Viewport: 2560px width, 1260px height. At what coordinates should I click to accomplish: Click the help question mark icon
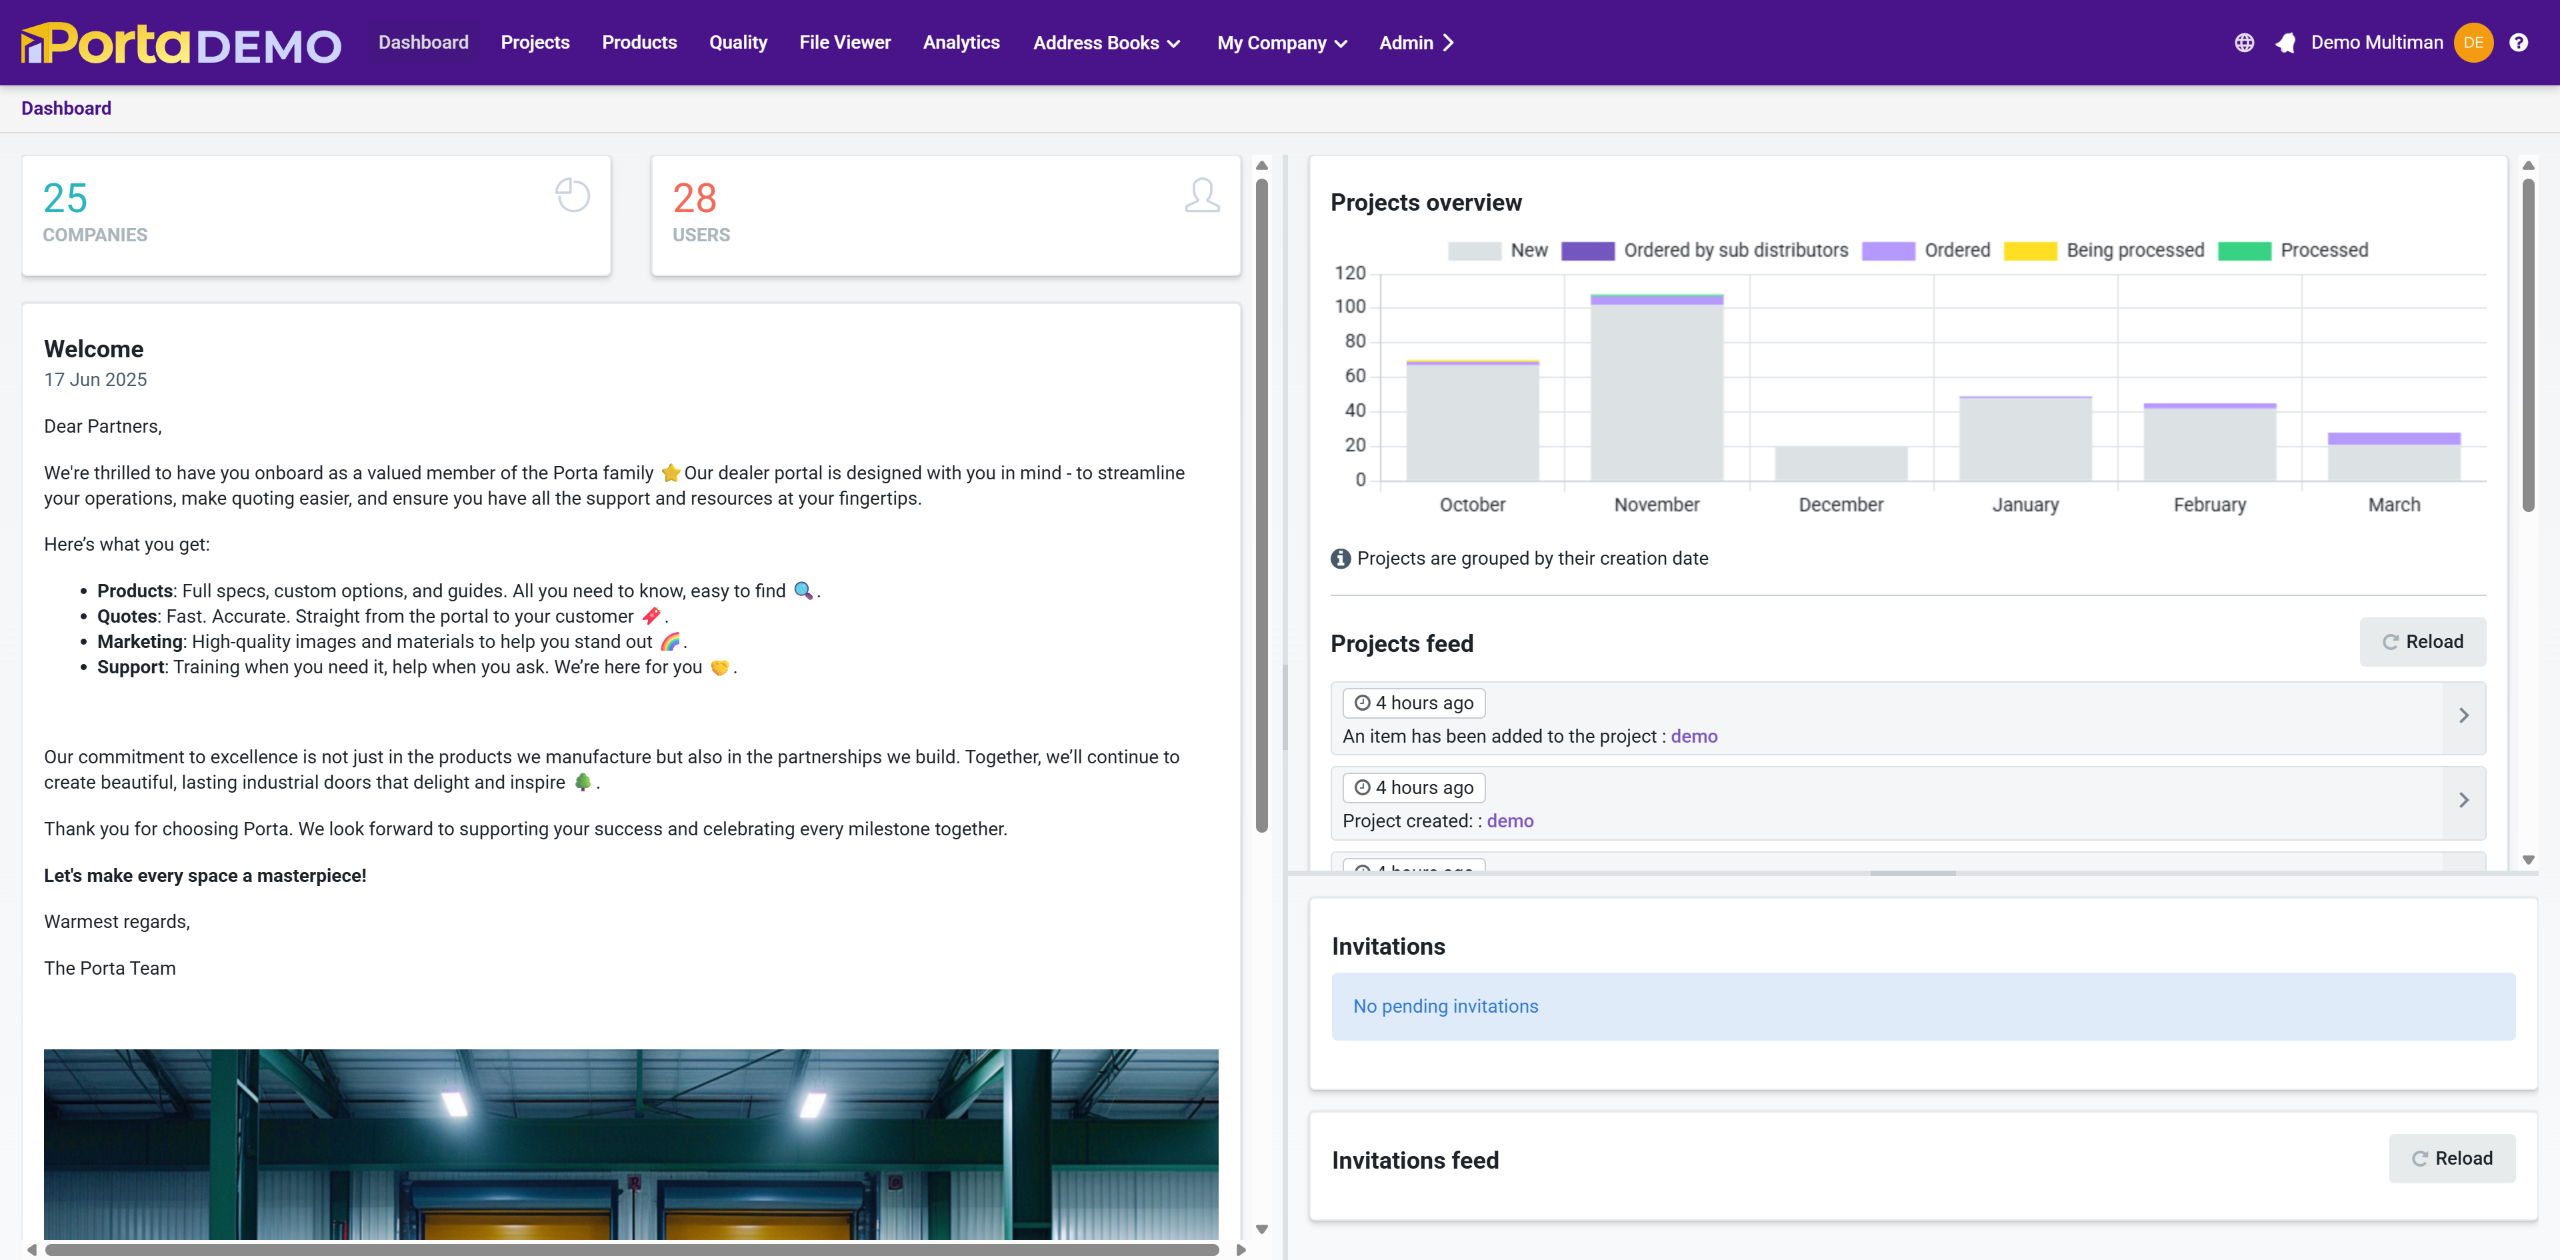pos(2518,43)
